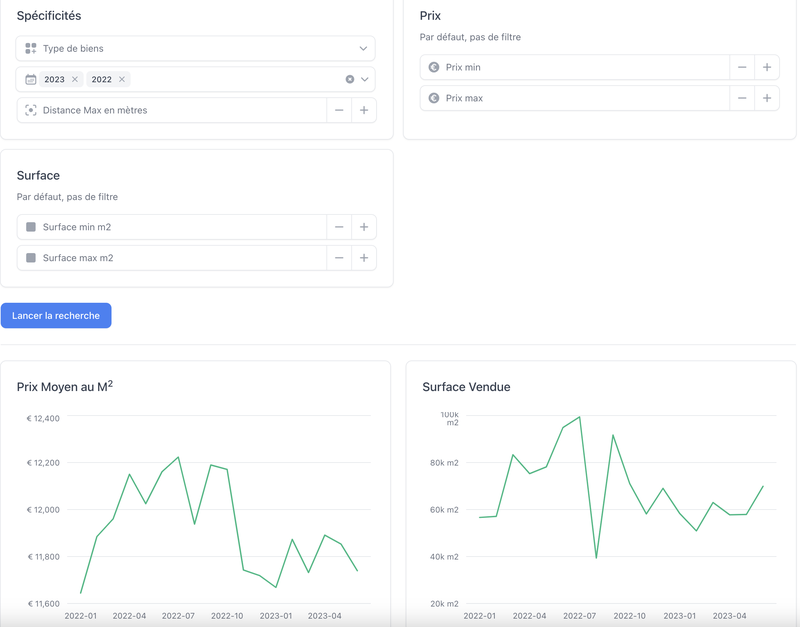Increase the Prix max value

[767, 98]
